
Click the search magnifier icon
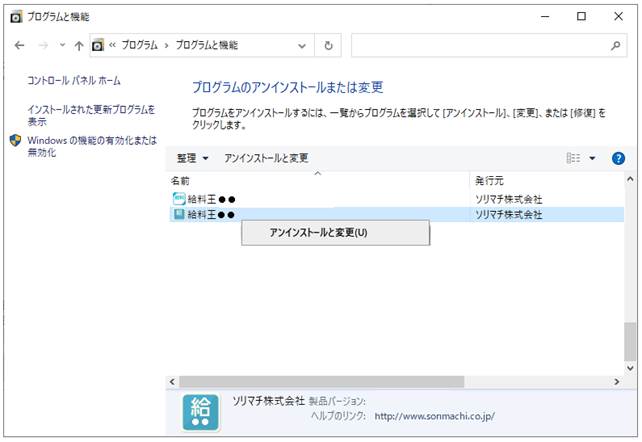615,45
